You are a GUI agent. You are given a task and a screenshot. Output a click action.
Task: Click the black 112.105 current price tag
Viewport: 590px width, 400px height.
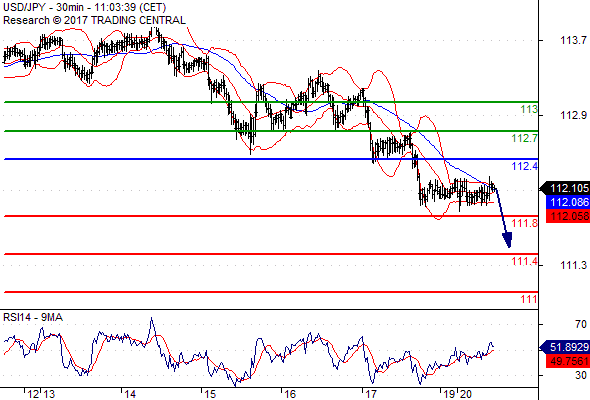565,188
